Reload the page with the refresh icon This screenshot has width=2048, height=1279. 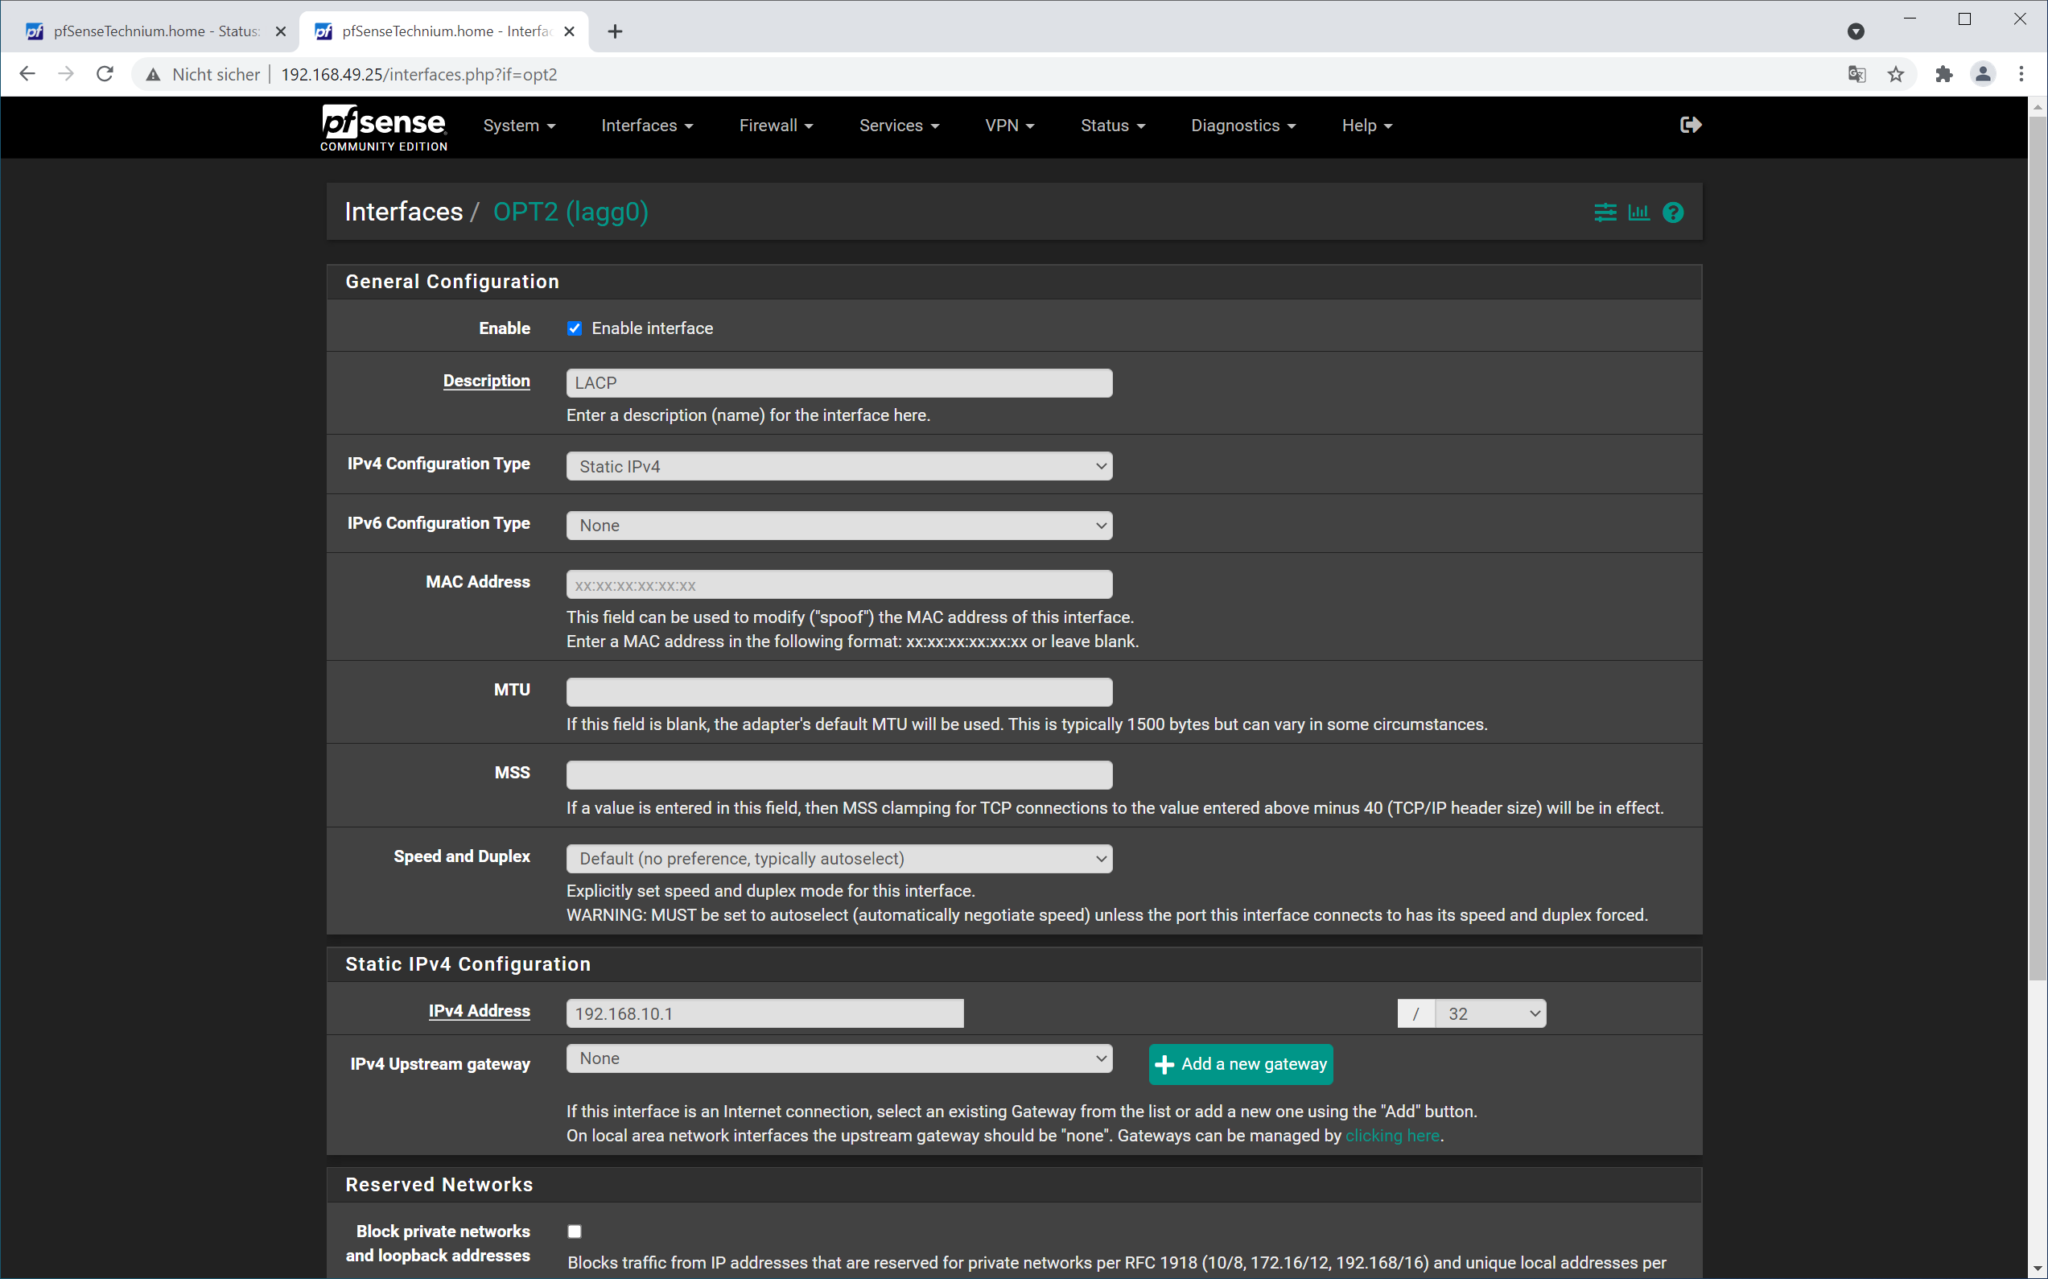point(105,74)
